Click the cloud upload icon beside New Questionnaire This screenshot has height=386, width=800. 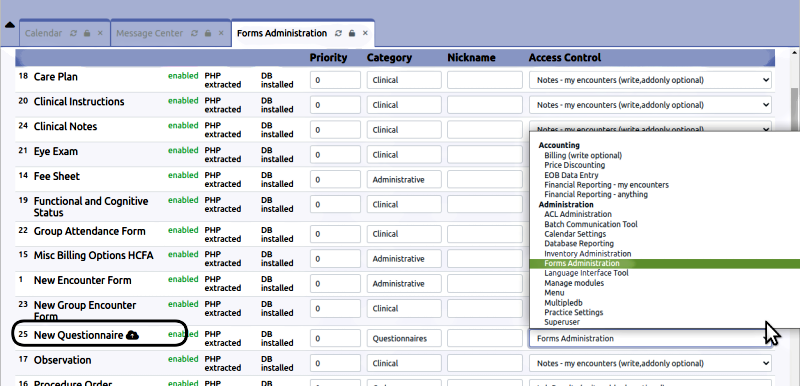click(x=132, y=335)
